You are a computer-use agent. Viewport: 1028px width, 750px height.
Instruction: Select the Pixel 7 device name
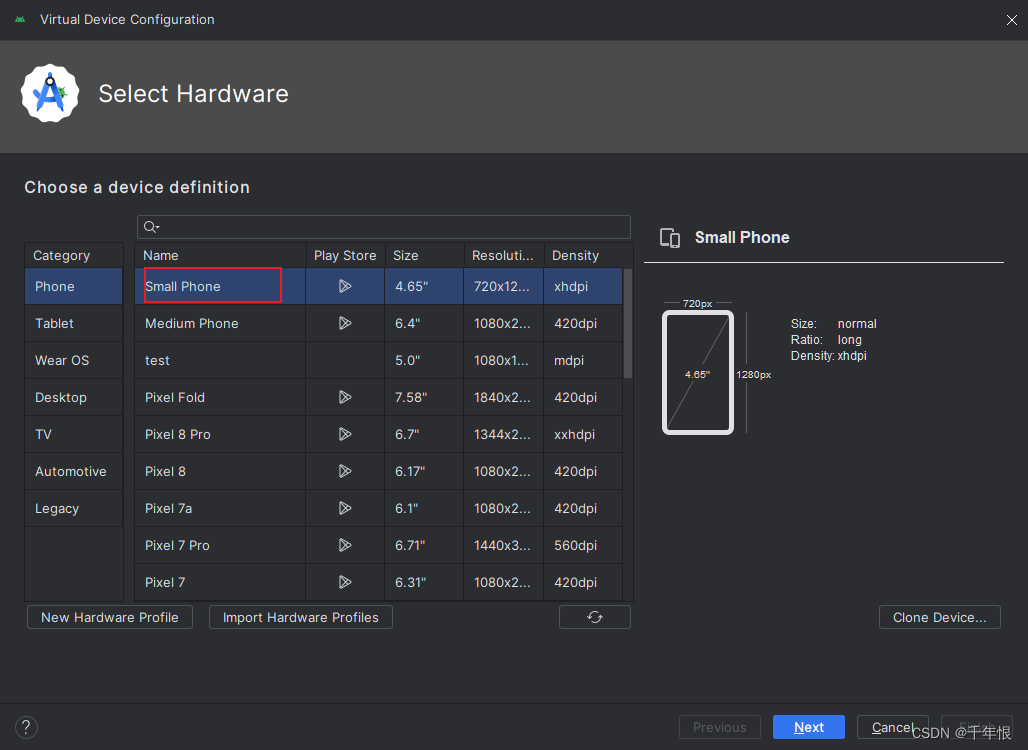click(x=165, y=582)
